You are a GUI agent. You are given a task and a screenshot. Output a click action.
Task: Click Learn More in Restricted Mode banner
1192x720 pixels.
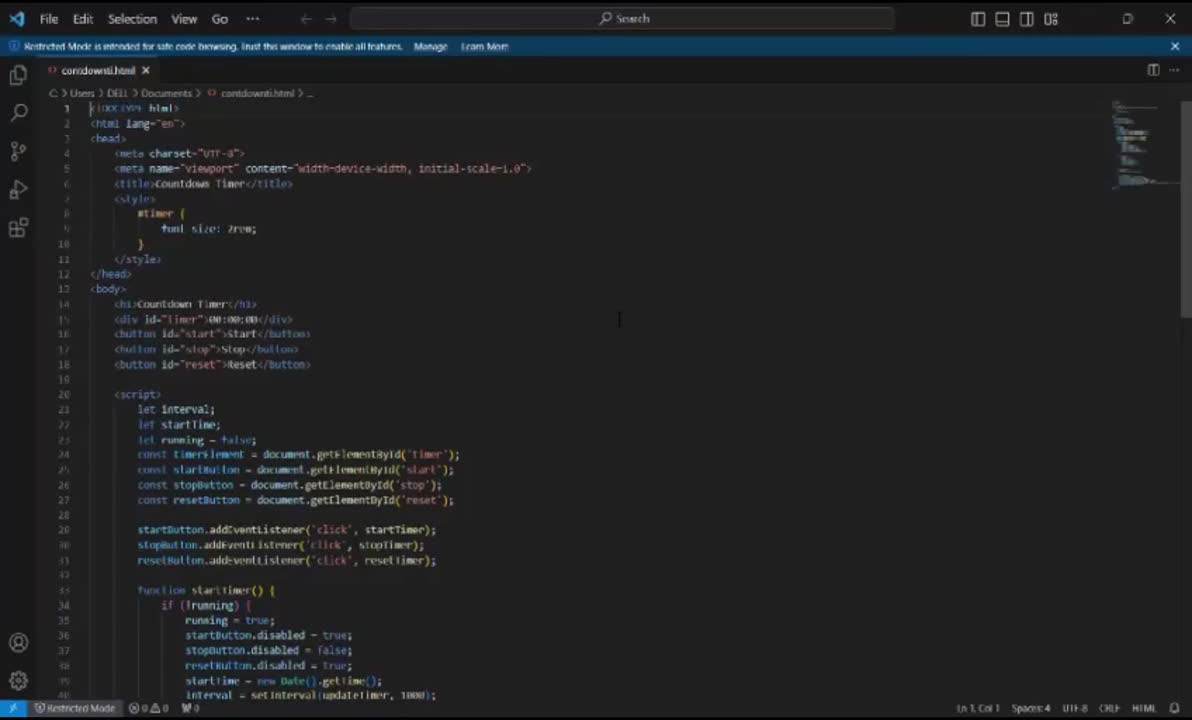point(485,47)
